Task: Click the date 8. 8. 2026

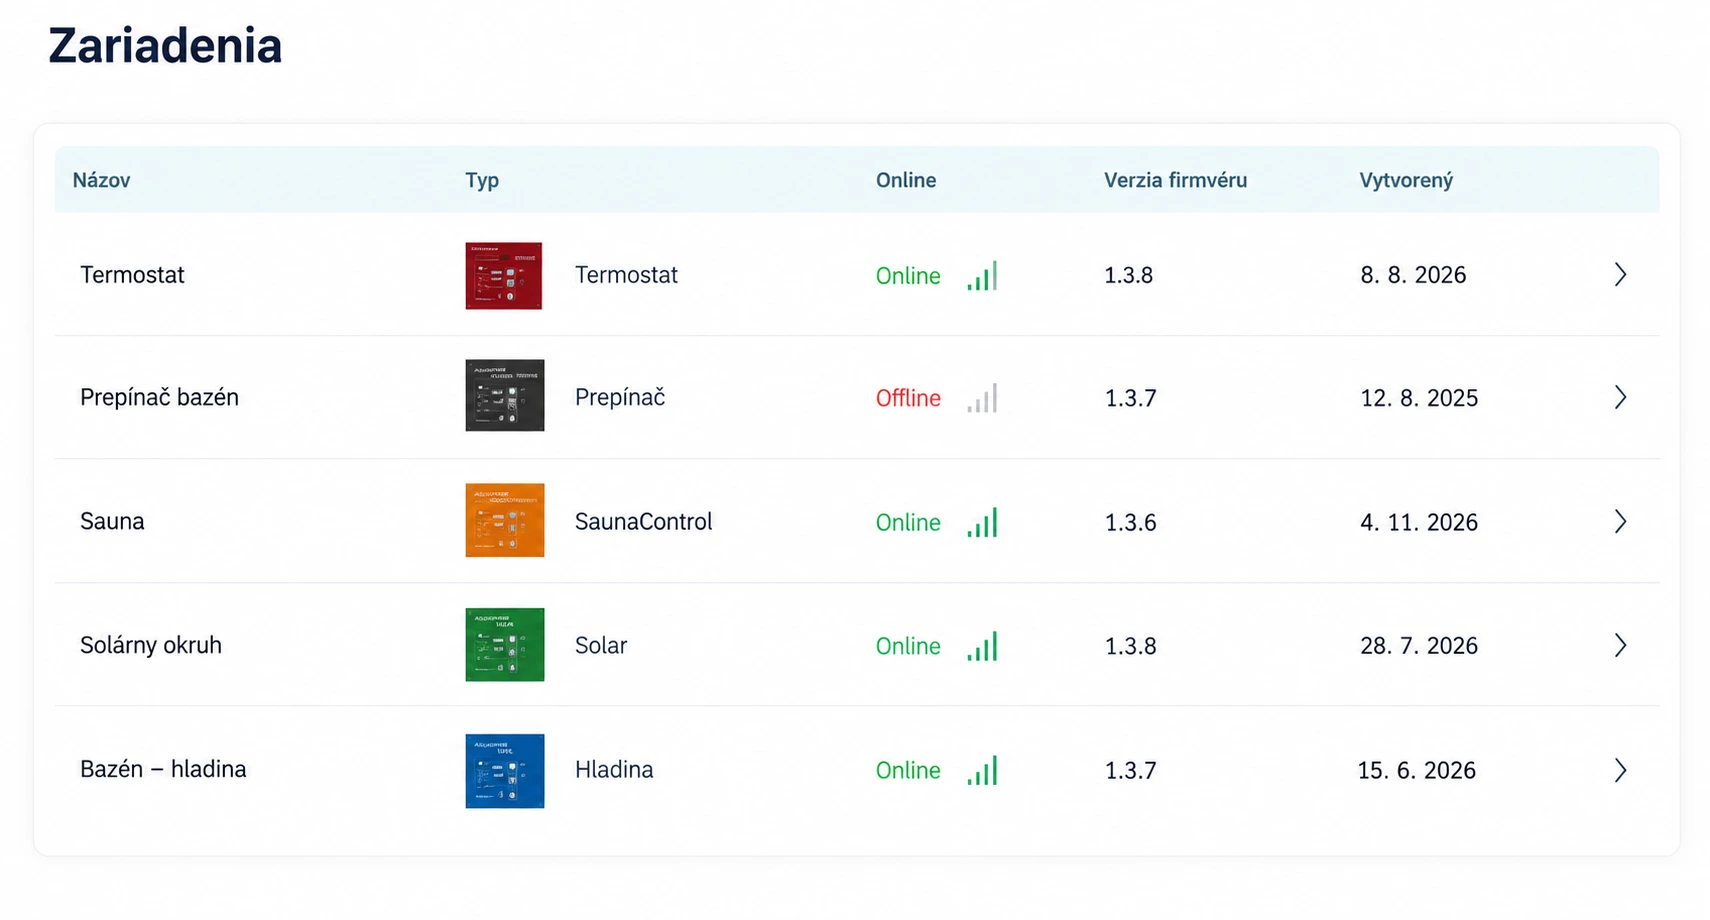Action: click(x=1413, y=275)
